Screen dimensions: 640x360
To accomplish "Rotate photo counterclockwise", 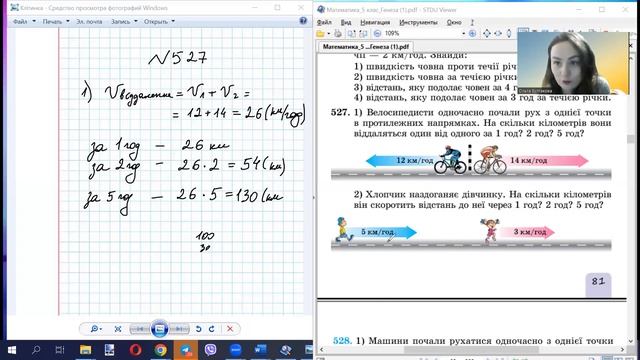I will coord(198,329).
